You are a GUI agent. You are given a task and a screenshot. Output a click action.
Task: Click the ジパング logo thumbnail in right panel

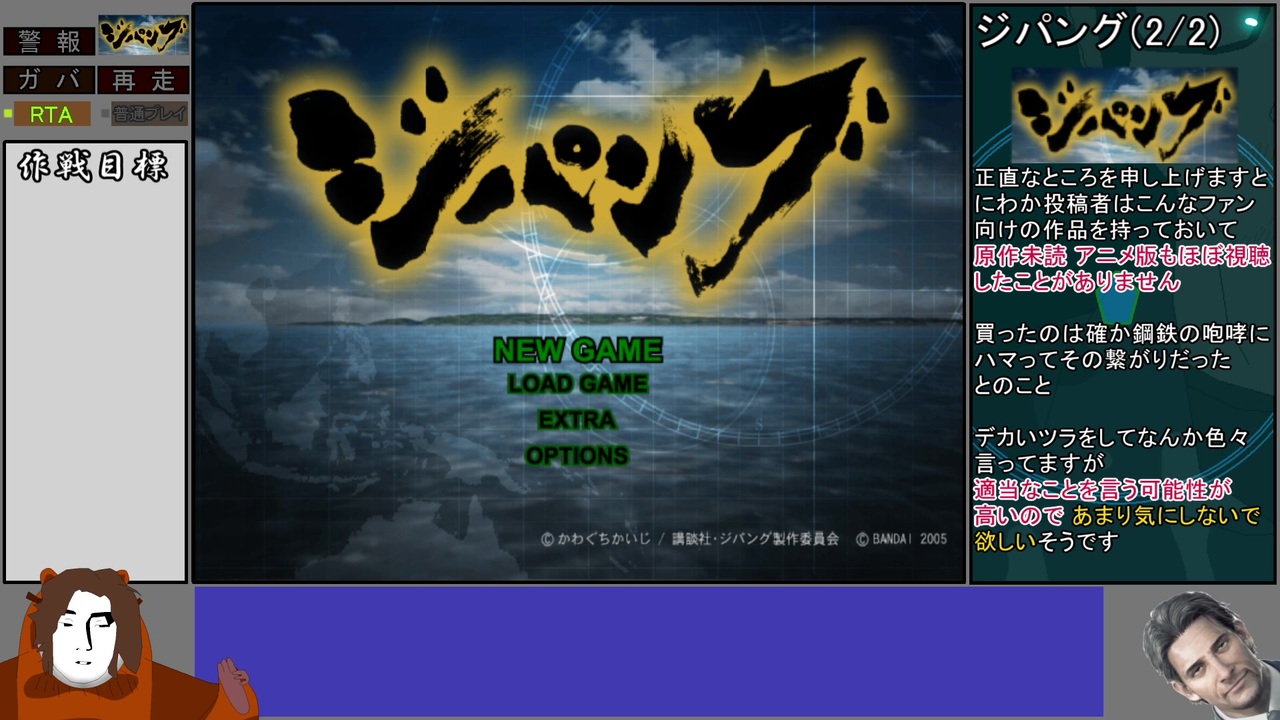pyautogui.click(x=1125, y=113)
